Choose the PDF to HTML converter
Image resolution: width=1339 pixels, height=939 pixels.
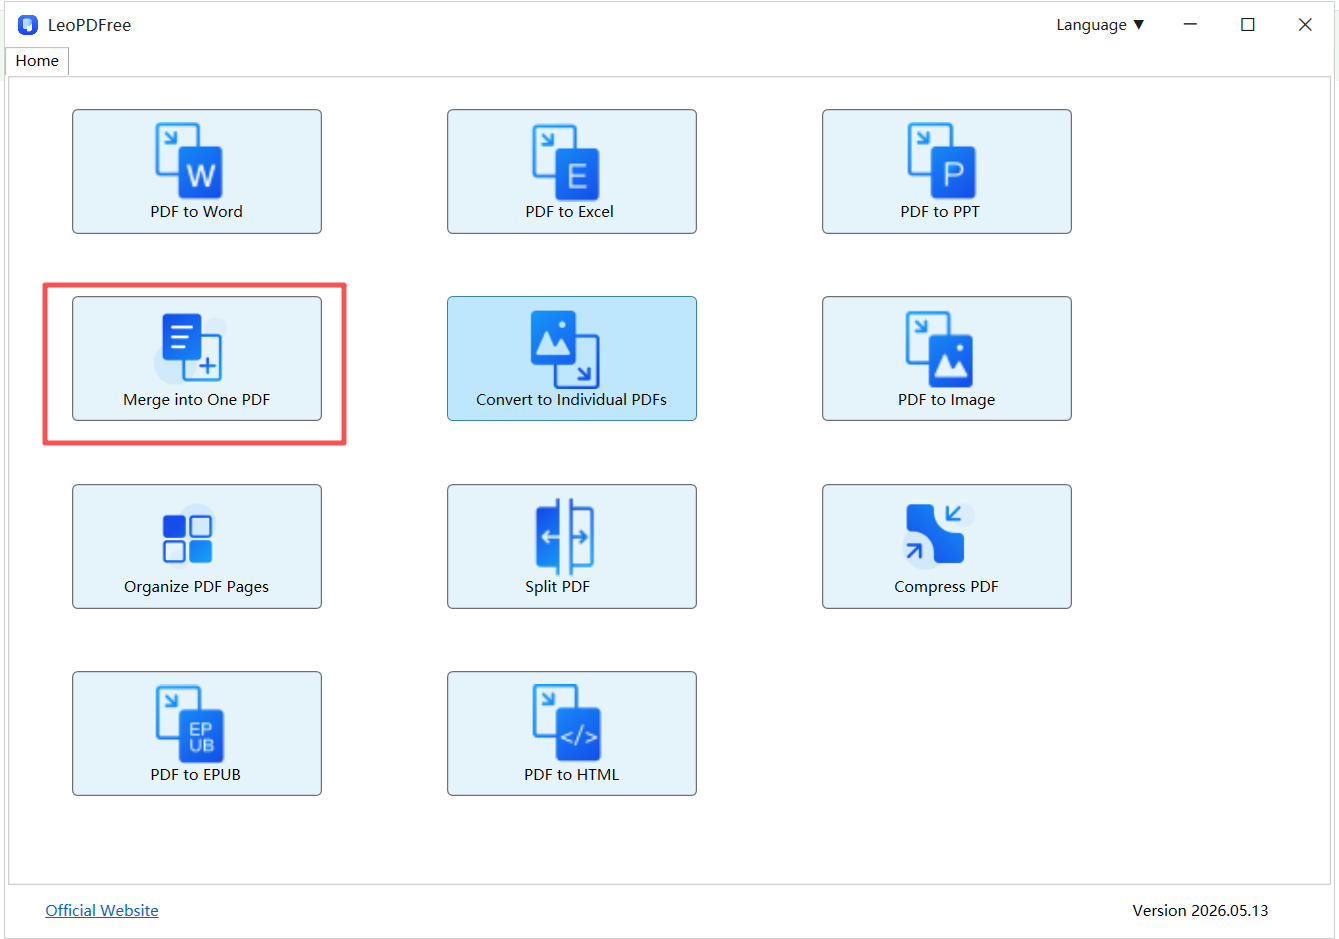pos(572,733)
